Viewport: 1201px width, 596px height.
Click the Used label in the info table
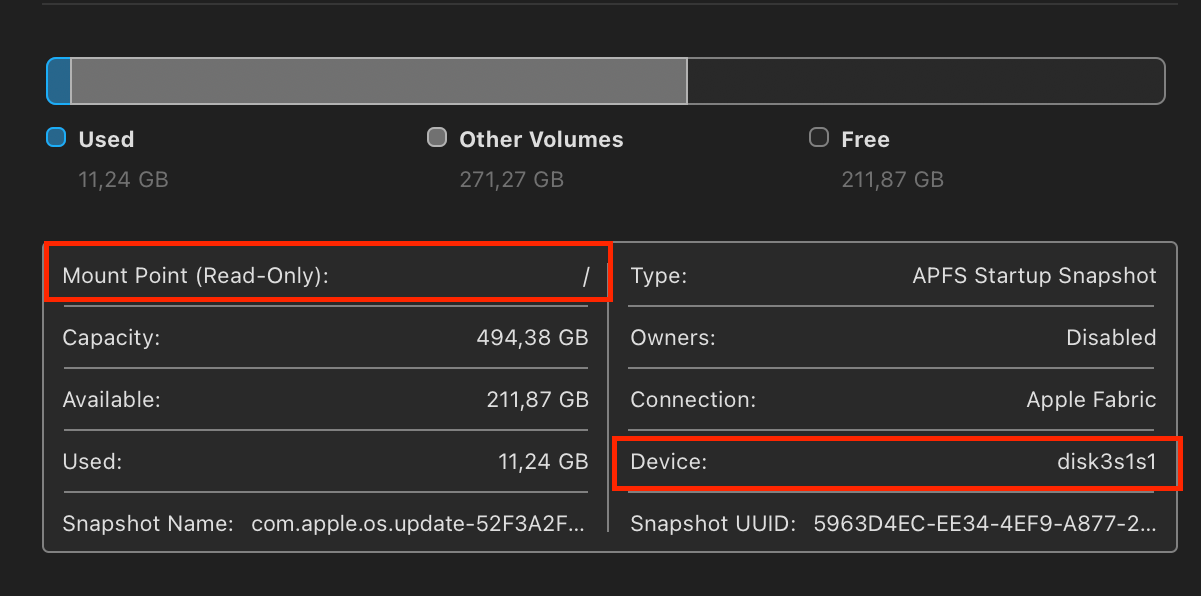pyautogui.click(x=92, y=462)
